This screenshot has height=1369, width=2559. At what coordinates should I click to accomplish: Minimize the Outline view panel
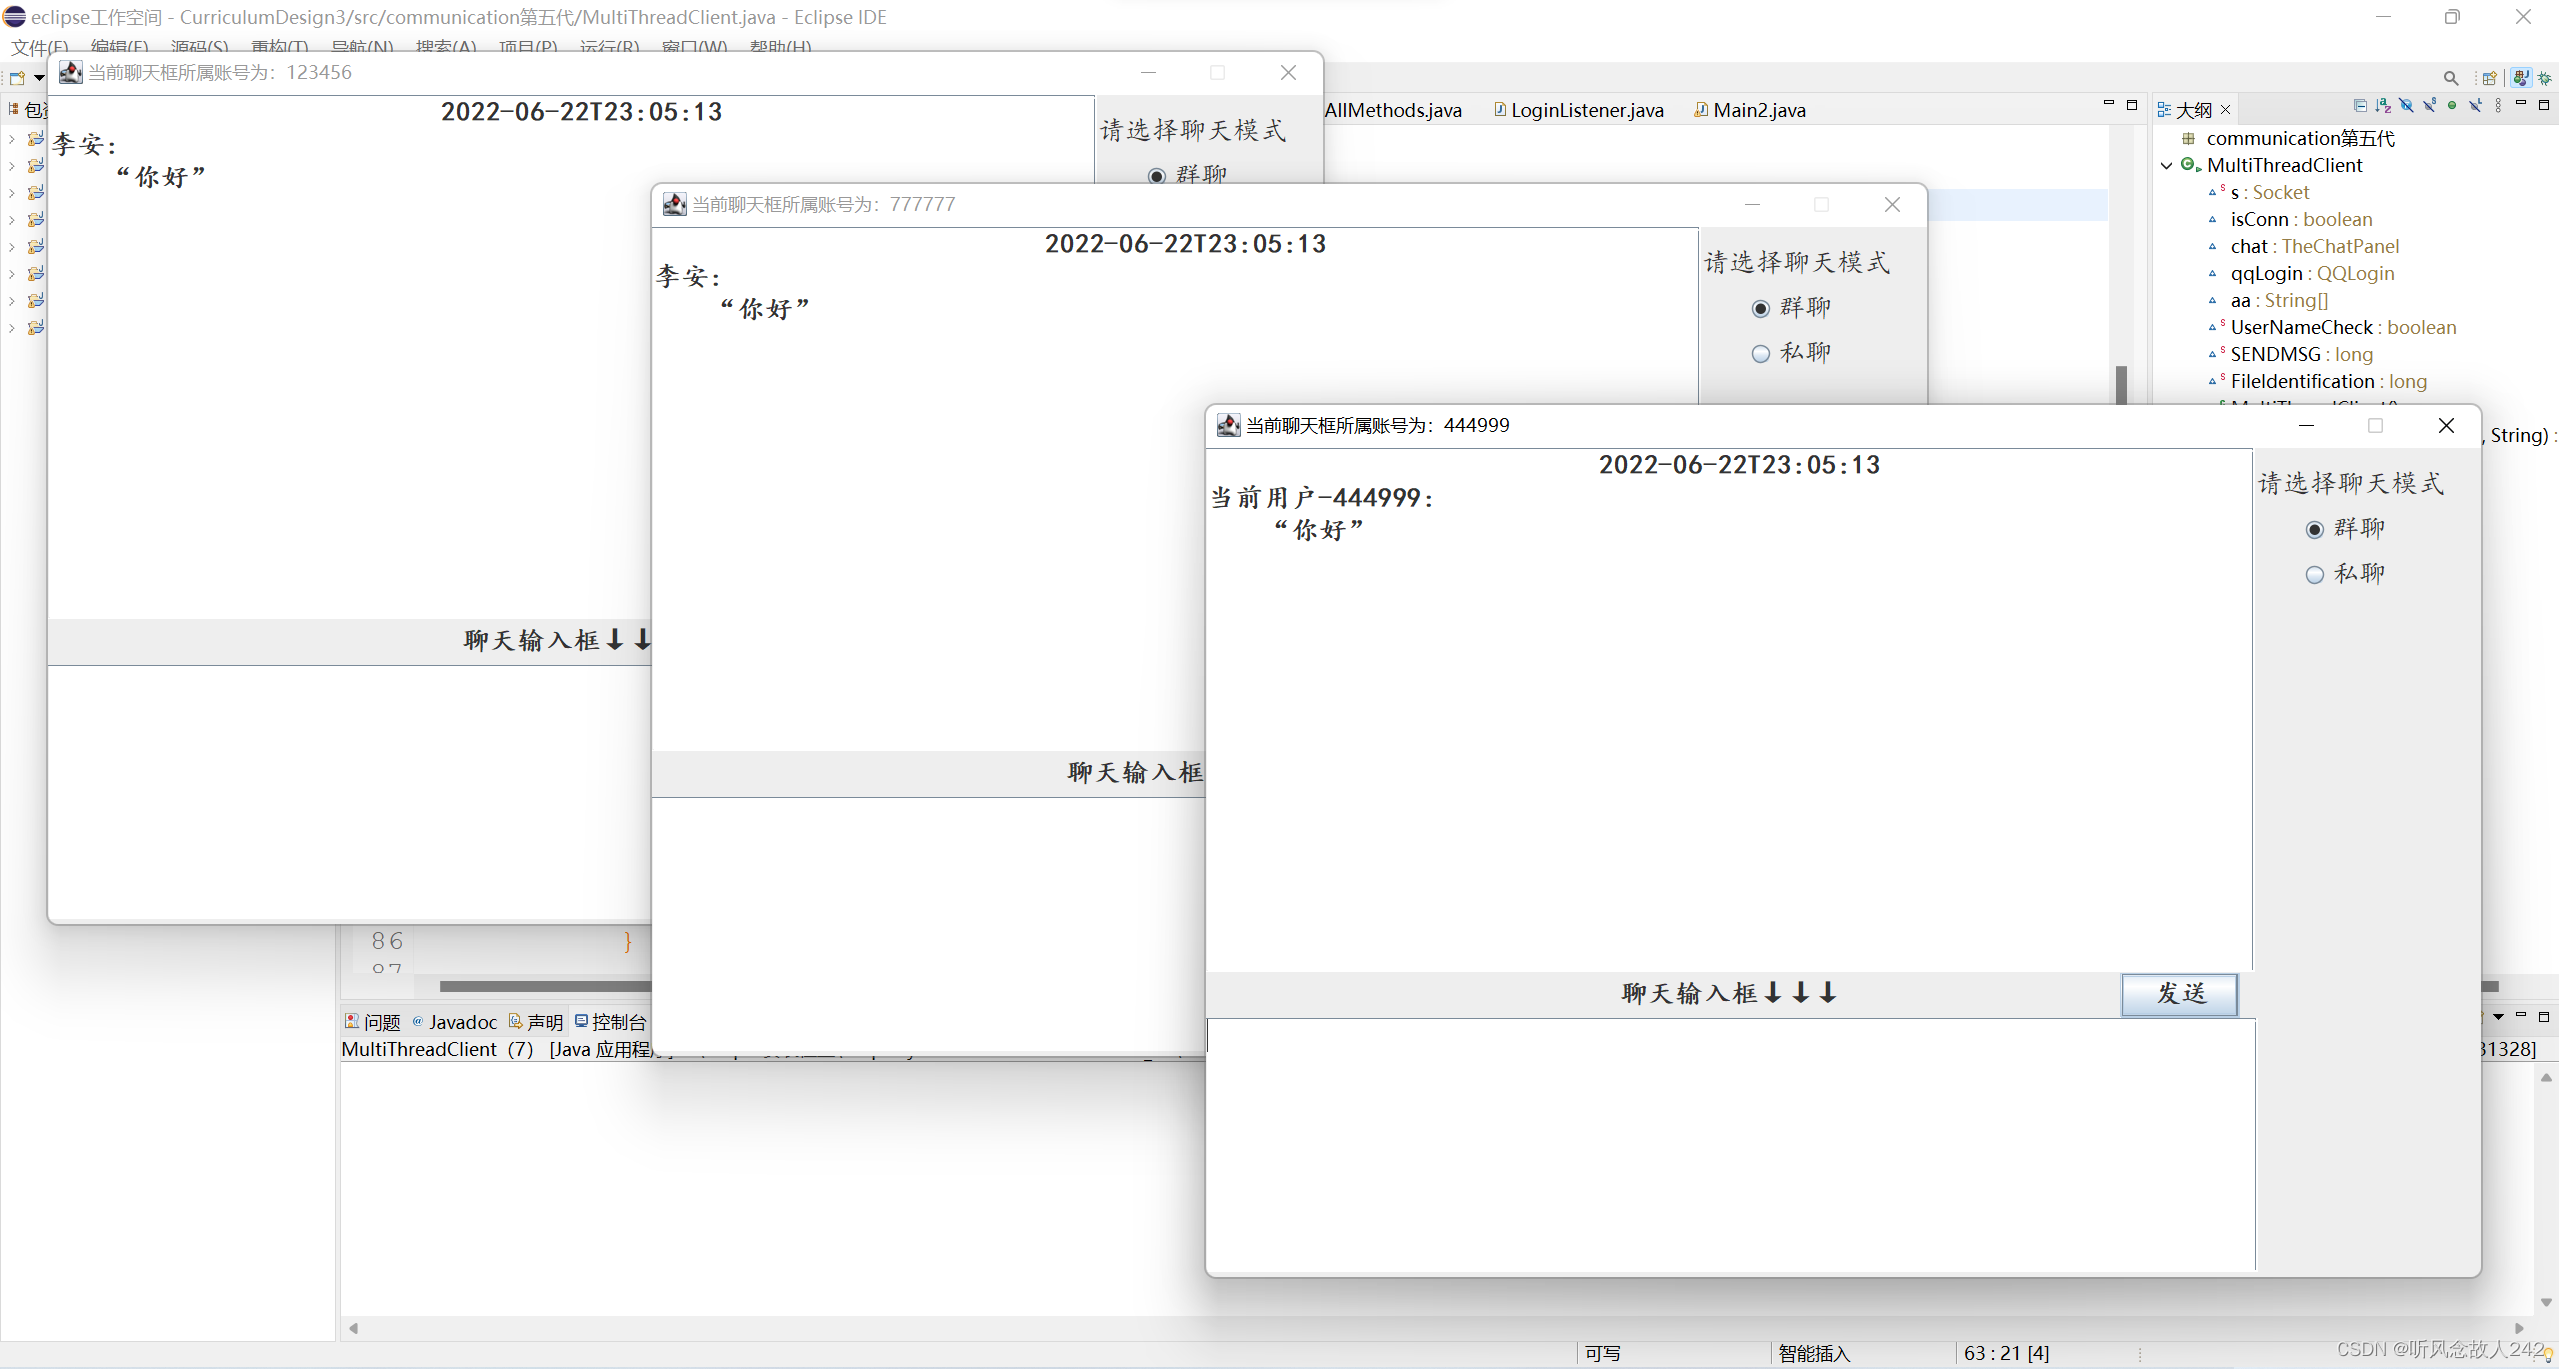(x=2520, y=104)
